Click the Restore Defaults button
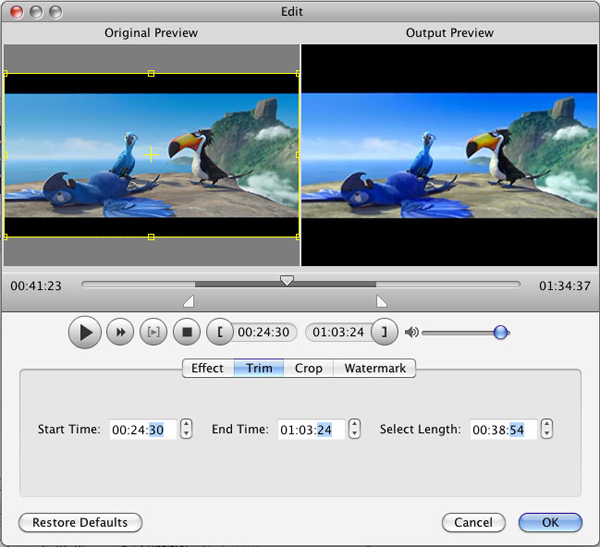Screen dimensions: 600x547 (80, 523)
